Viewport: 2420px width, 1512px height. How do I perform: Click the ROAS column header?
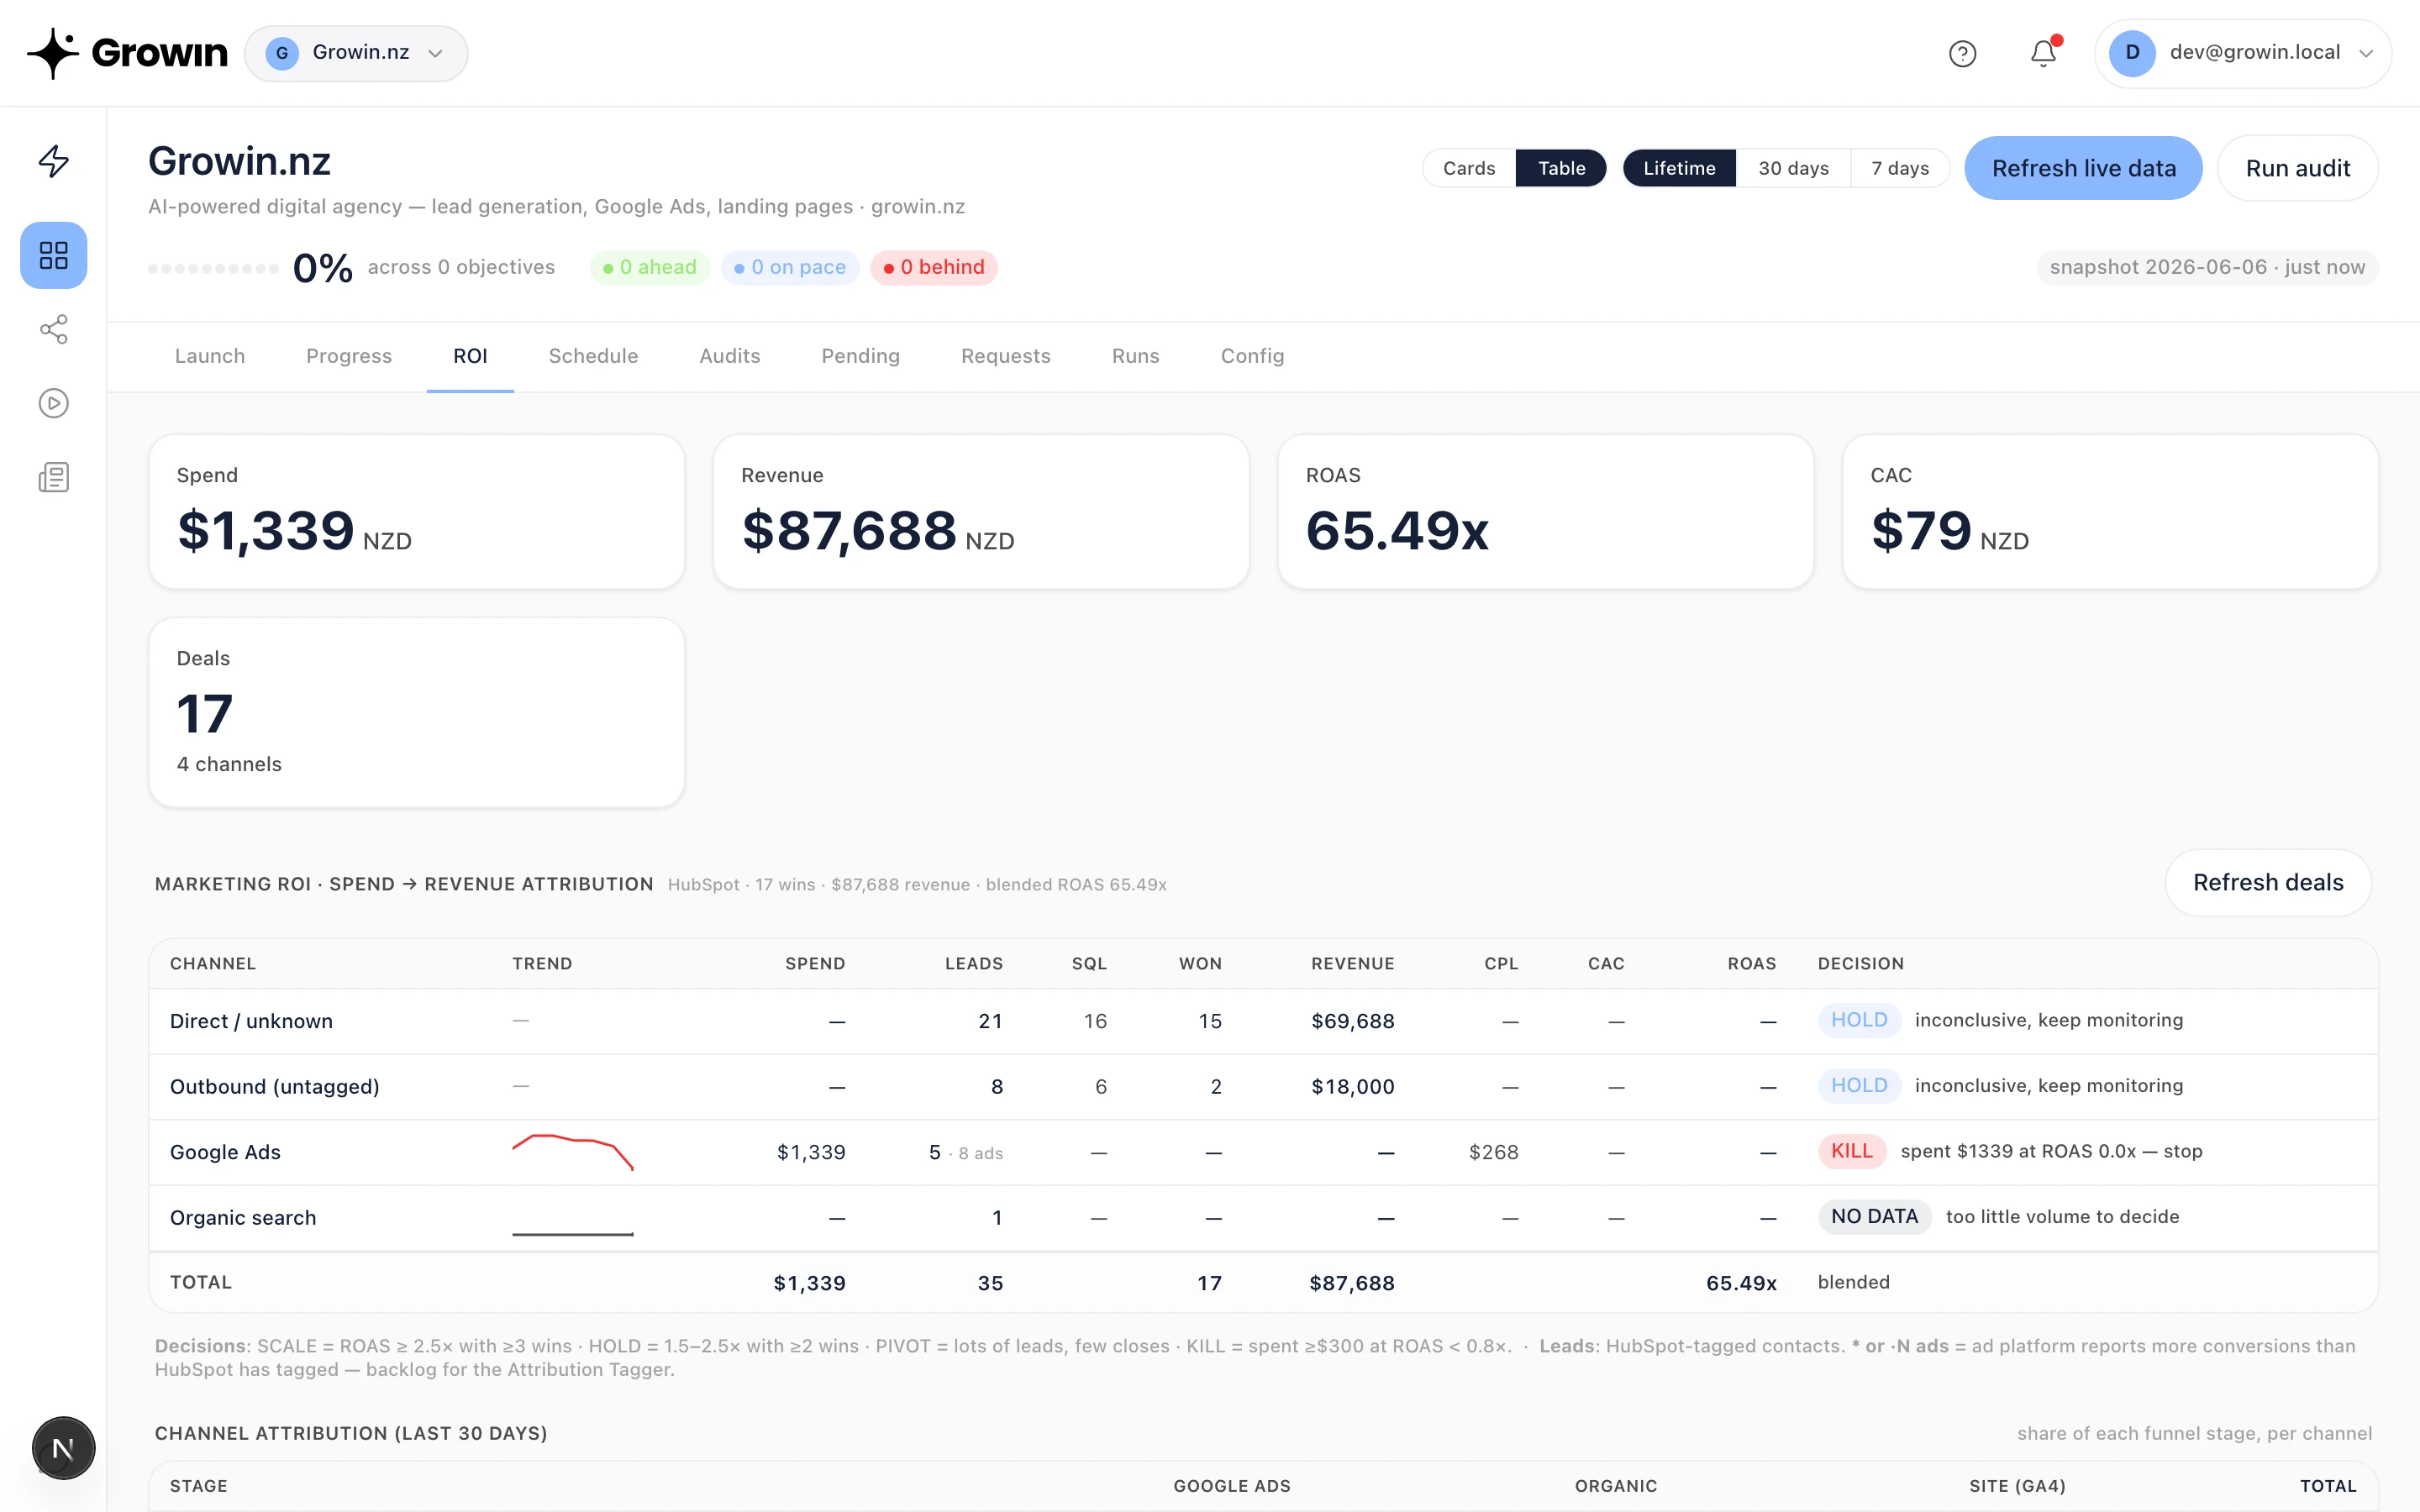[1751, 963]
